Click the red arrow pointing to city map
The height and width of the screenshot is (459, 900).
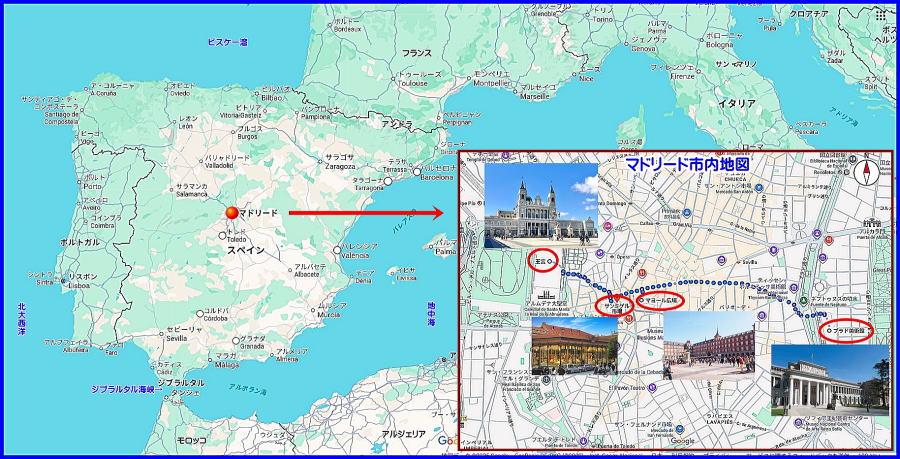coord(365,213)
